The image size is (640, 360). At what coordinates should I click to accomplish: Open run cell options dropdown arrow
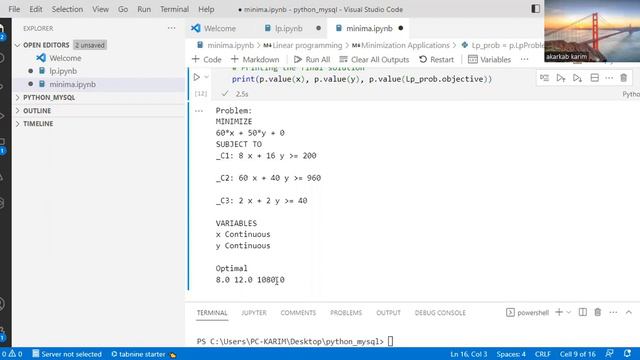tap(206, 77)
